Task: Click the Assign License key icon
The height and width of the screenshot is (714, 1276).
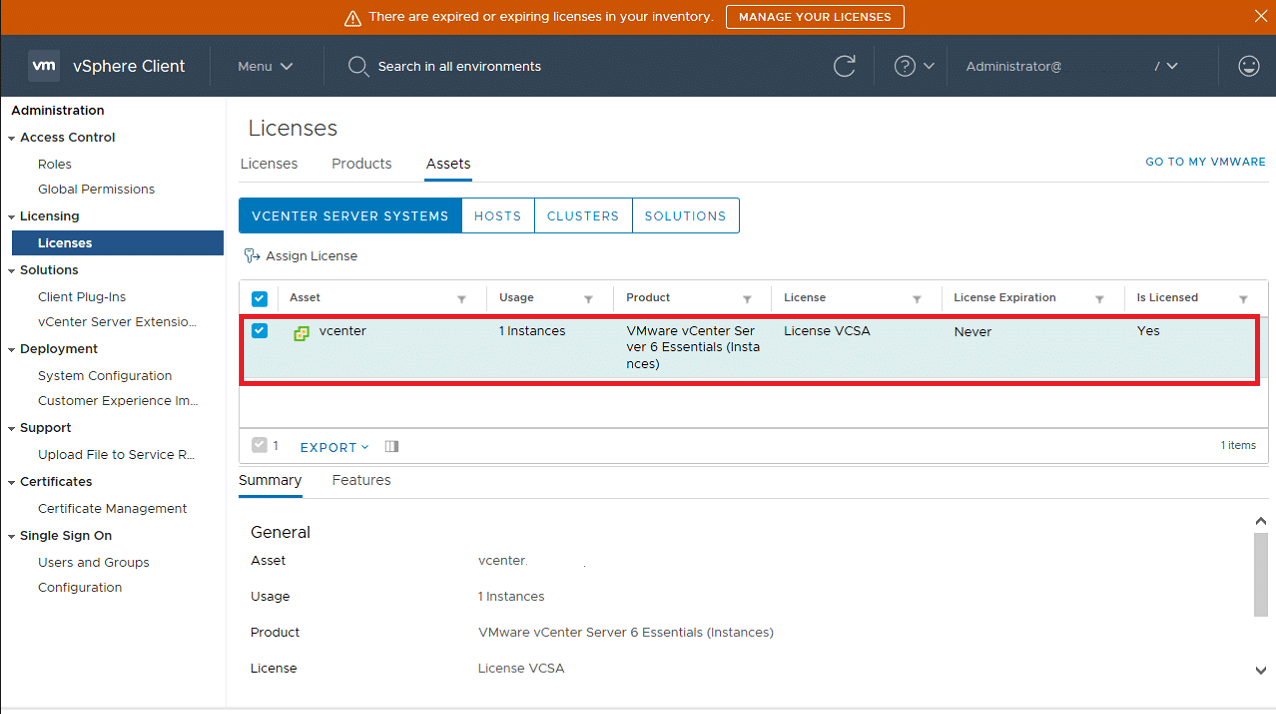Action: point(252,256)
